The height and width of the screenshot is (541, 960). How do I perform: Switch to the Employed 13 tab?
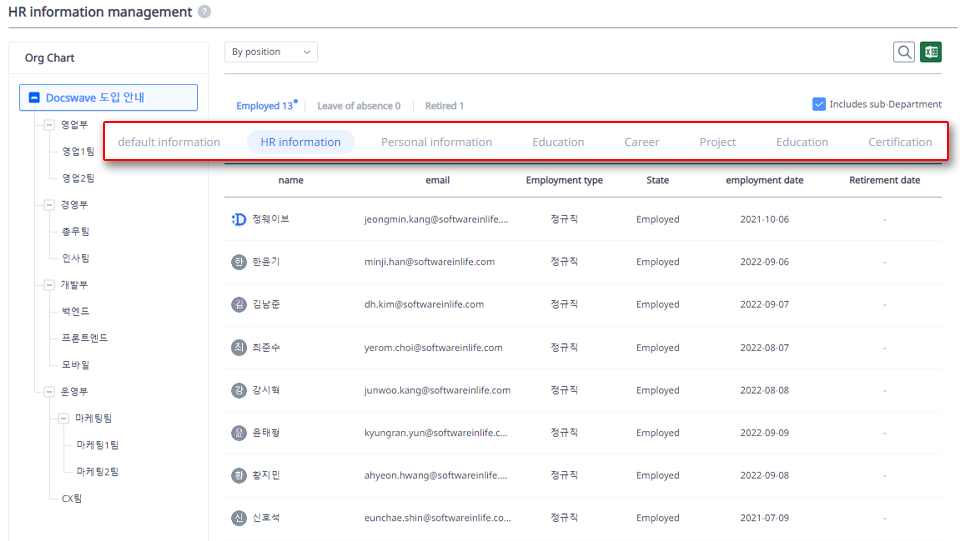[x=265, y=105]
